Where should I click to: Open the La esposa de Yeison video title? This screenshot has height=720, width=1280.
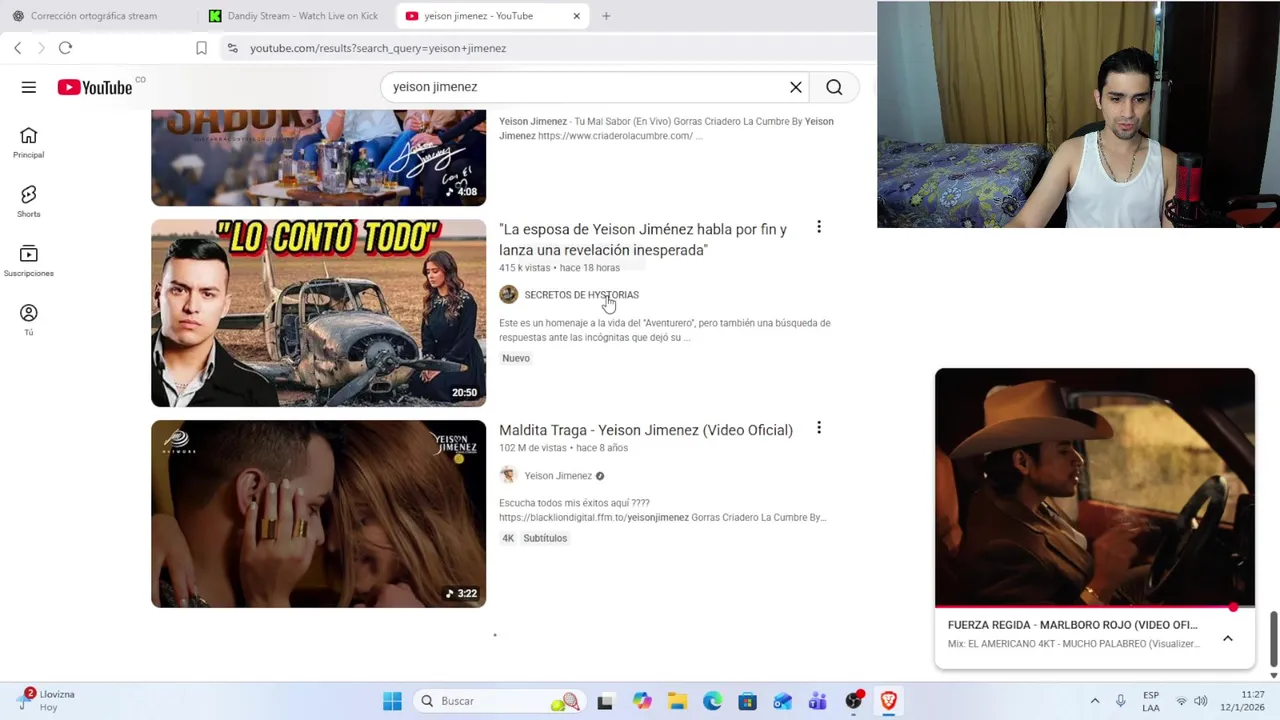pos(643,239)
